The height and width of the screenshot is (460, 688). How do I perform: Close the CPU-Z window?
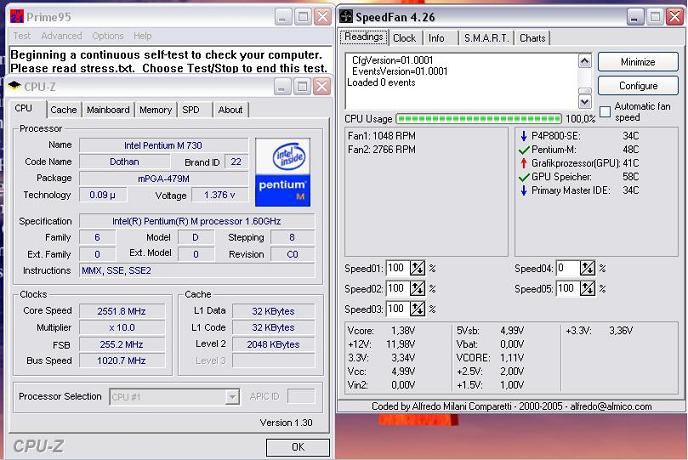[x=322, y=86]
